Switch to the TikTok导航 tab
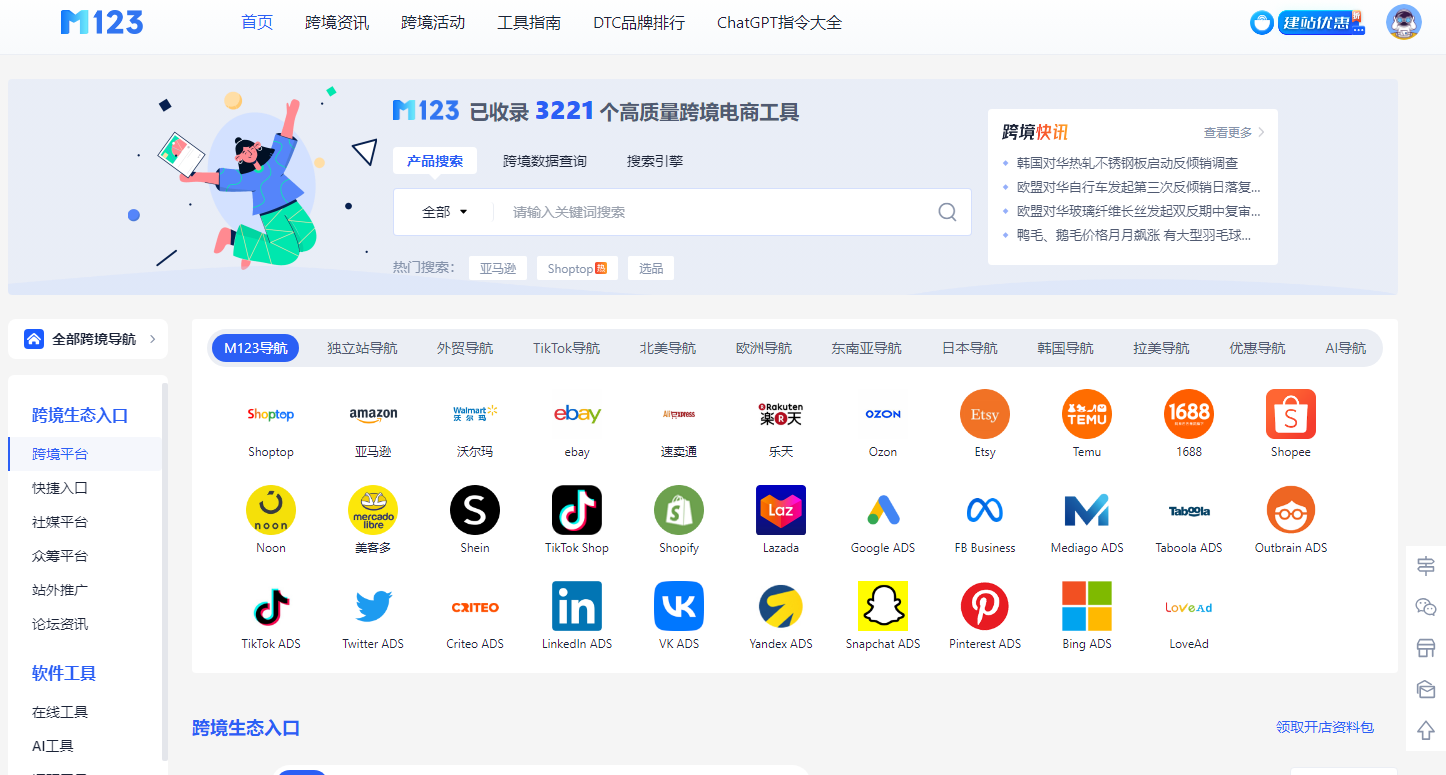 [x=566, y=348]
